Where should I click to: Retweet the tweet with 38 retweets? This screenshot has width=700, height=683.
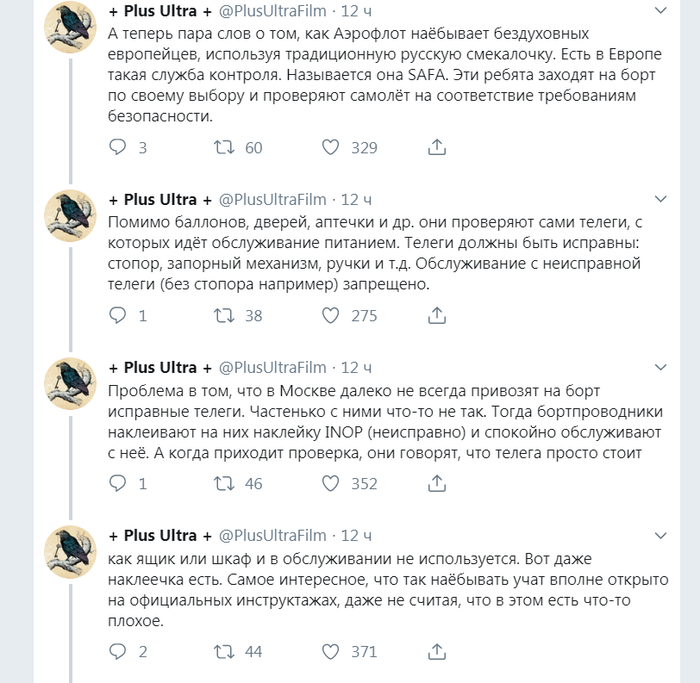(226, 316)
